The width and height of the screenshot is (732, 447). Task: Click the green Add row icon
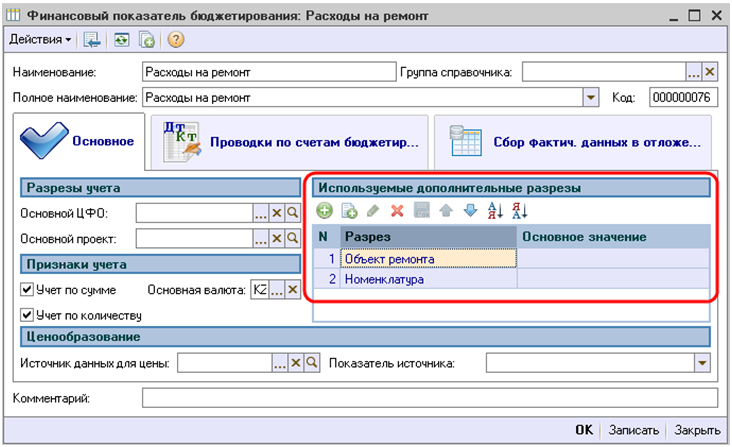coord(324,211)
